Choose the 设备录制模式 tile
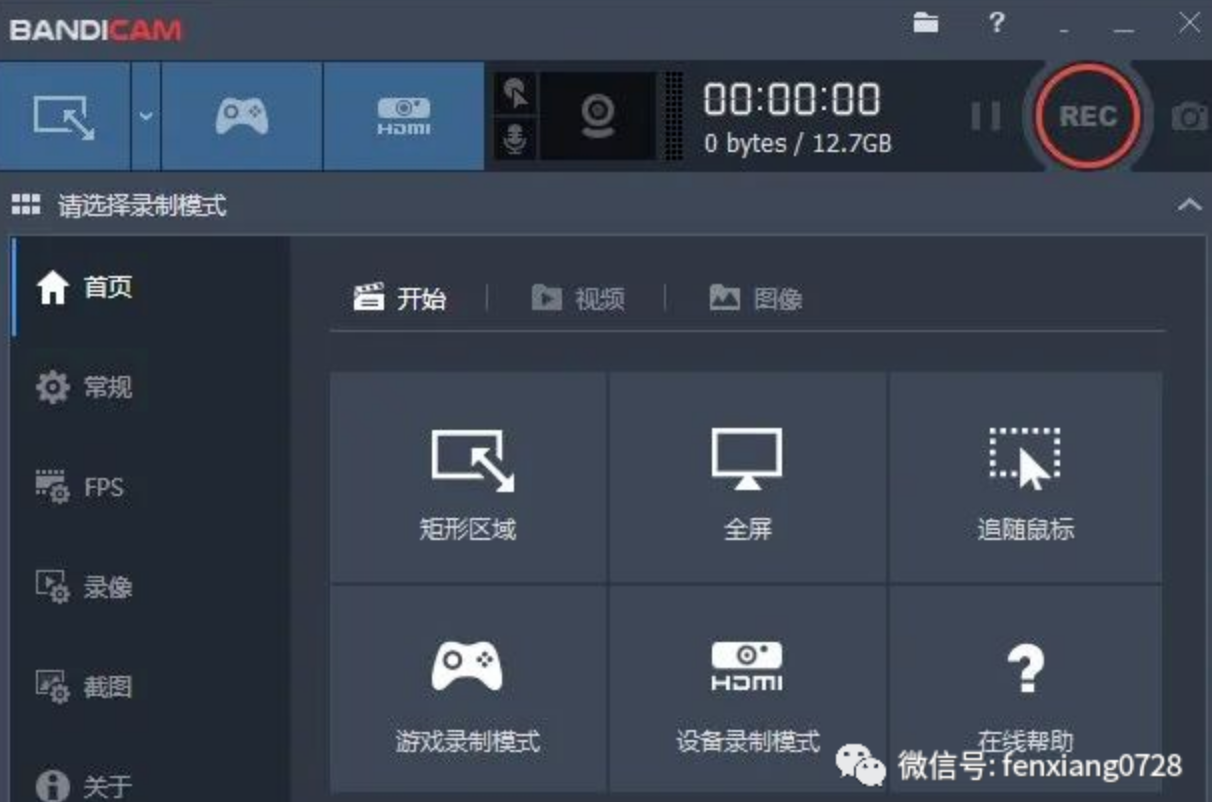This screenshot has width=1212, height=802. (747, 690)
